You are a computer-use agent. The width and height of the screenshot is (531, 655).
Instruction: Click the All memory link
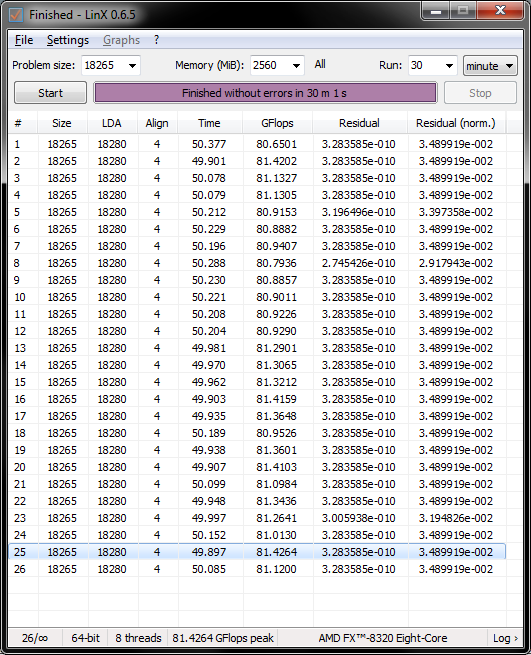pos(320,64)
